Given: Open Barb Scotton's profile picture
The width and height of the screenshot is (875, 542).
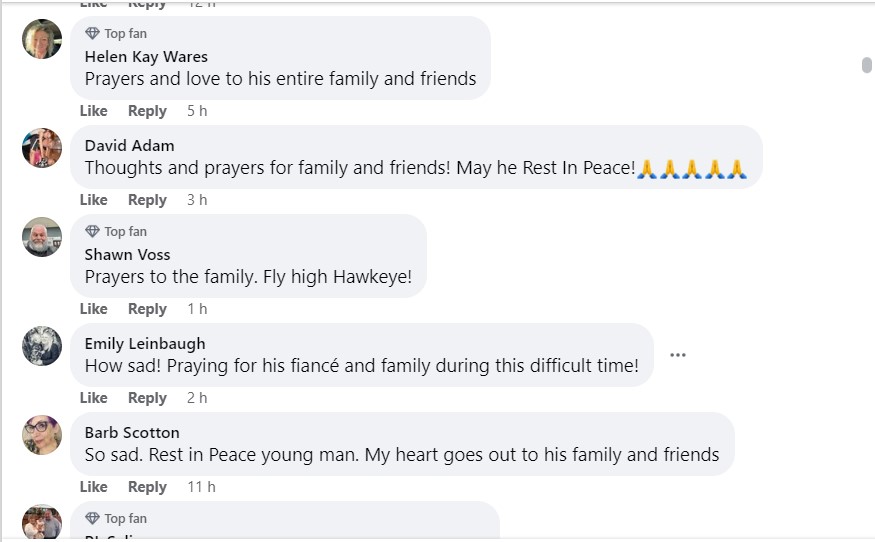Looking at the screenshot, I should (42, 435).
